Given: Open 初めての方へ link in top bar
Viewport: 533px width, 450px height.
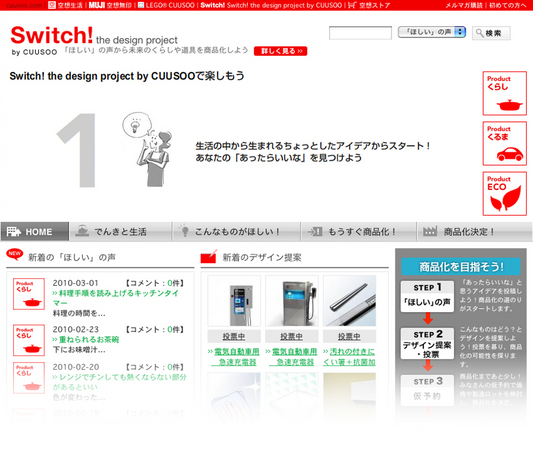Looking at the screenshot, I should click(507, 5).
